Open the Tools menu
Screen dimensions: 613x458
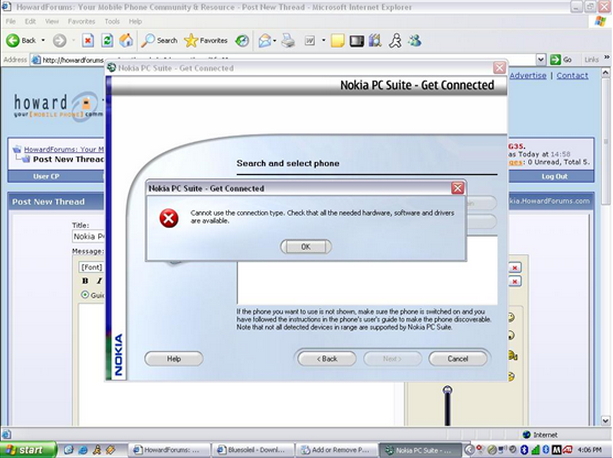click(x=111, y=20)
